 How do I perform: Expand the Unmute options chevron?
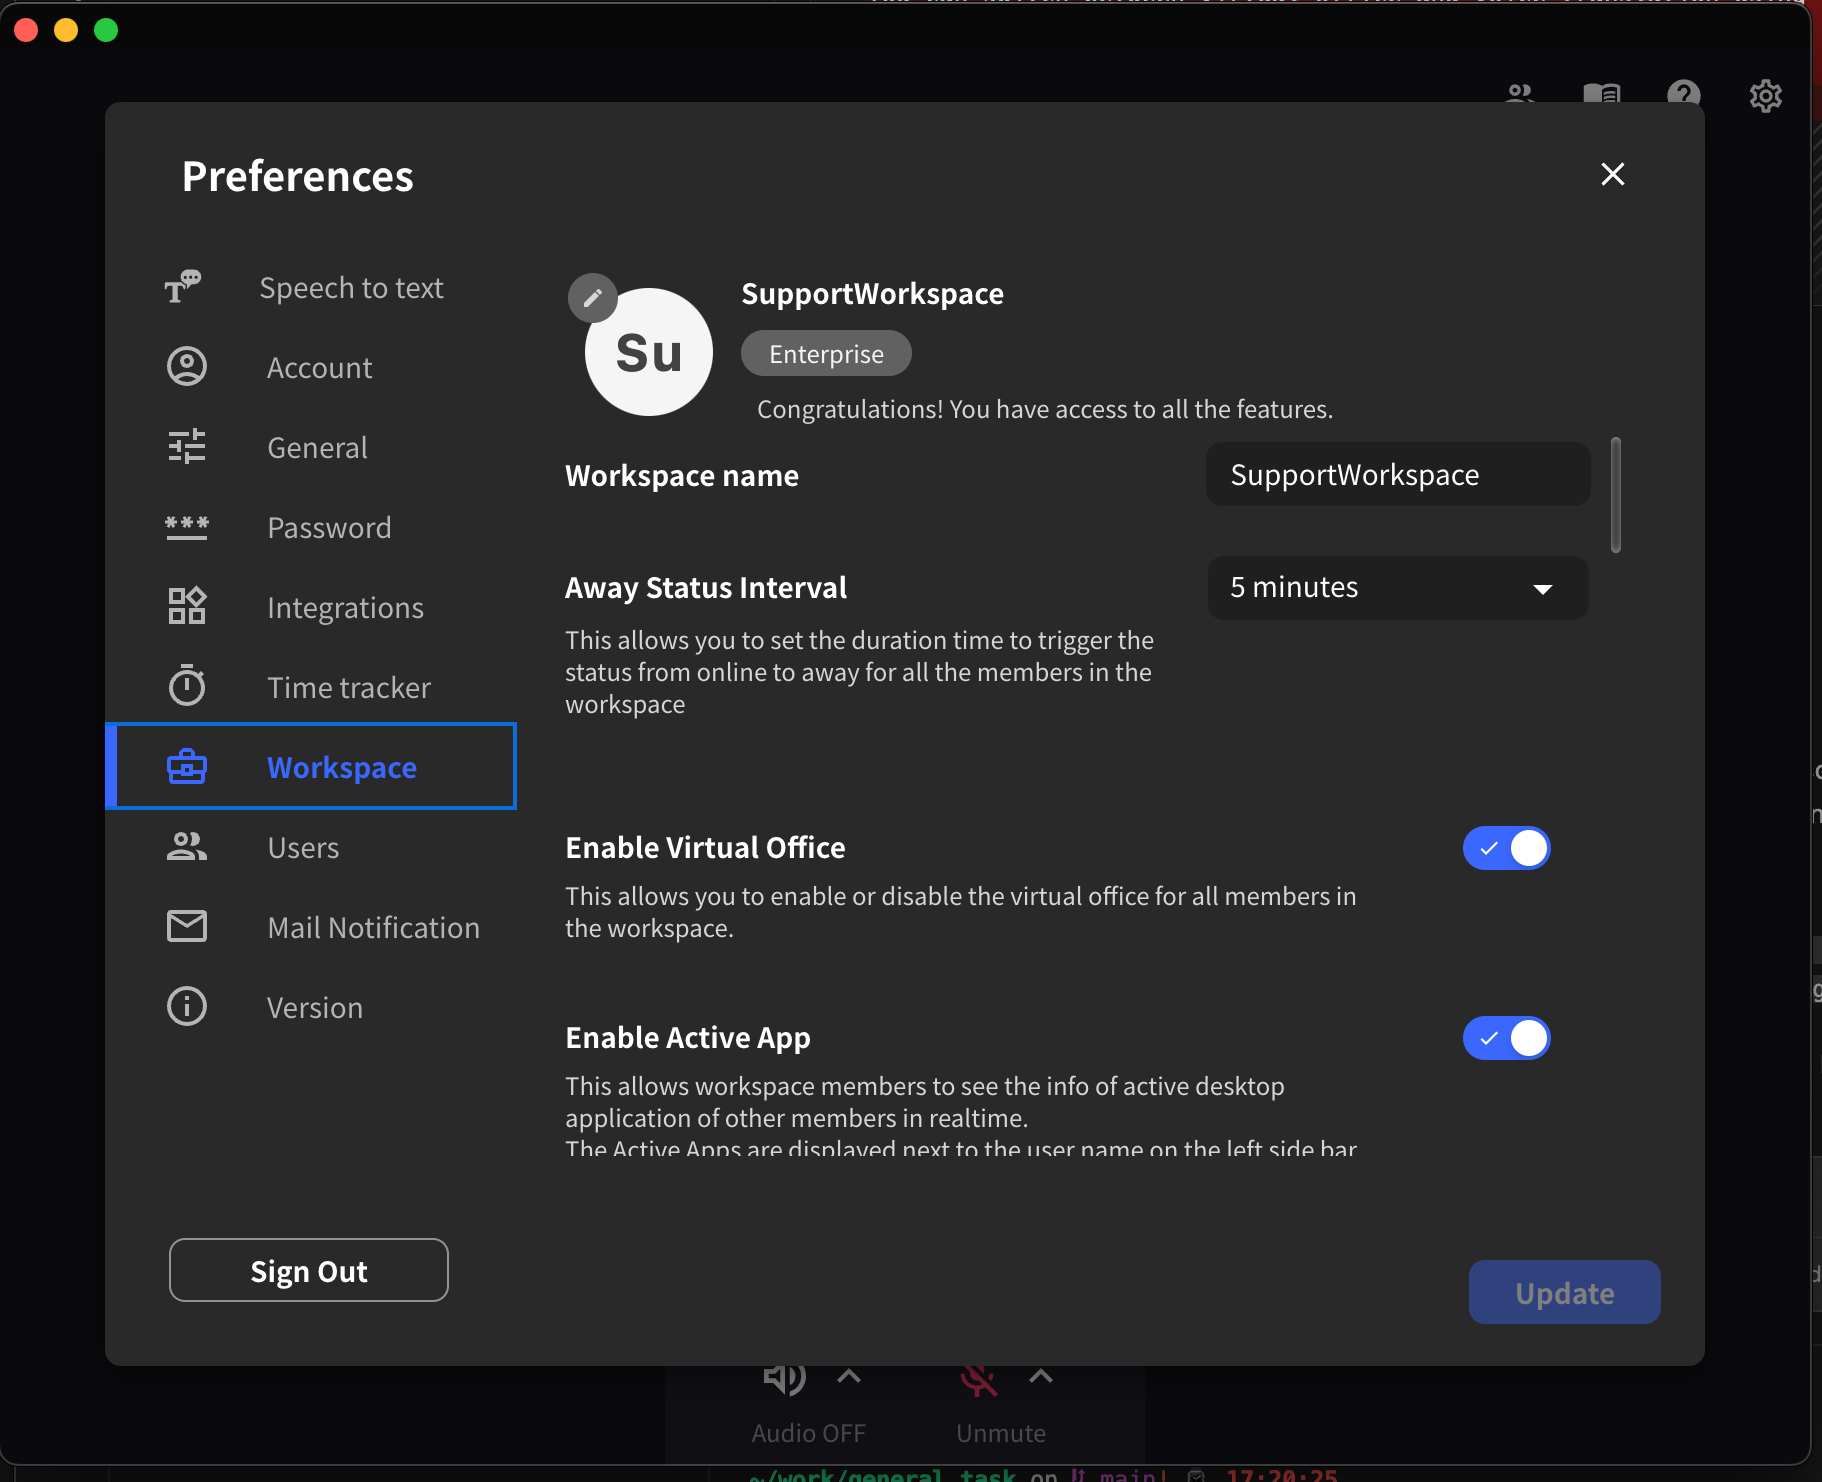coord(1039,1378)
